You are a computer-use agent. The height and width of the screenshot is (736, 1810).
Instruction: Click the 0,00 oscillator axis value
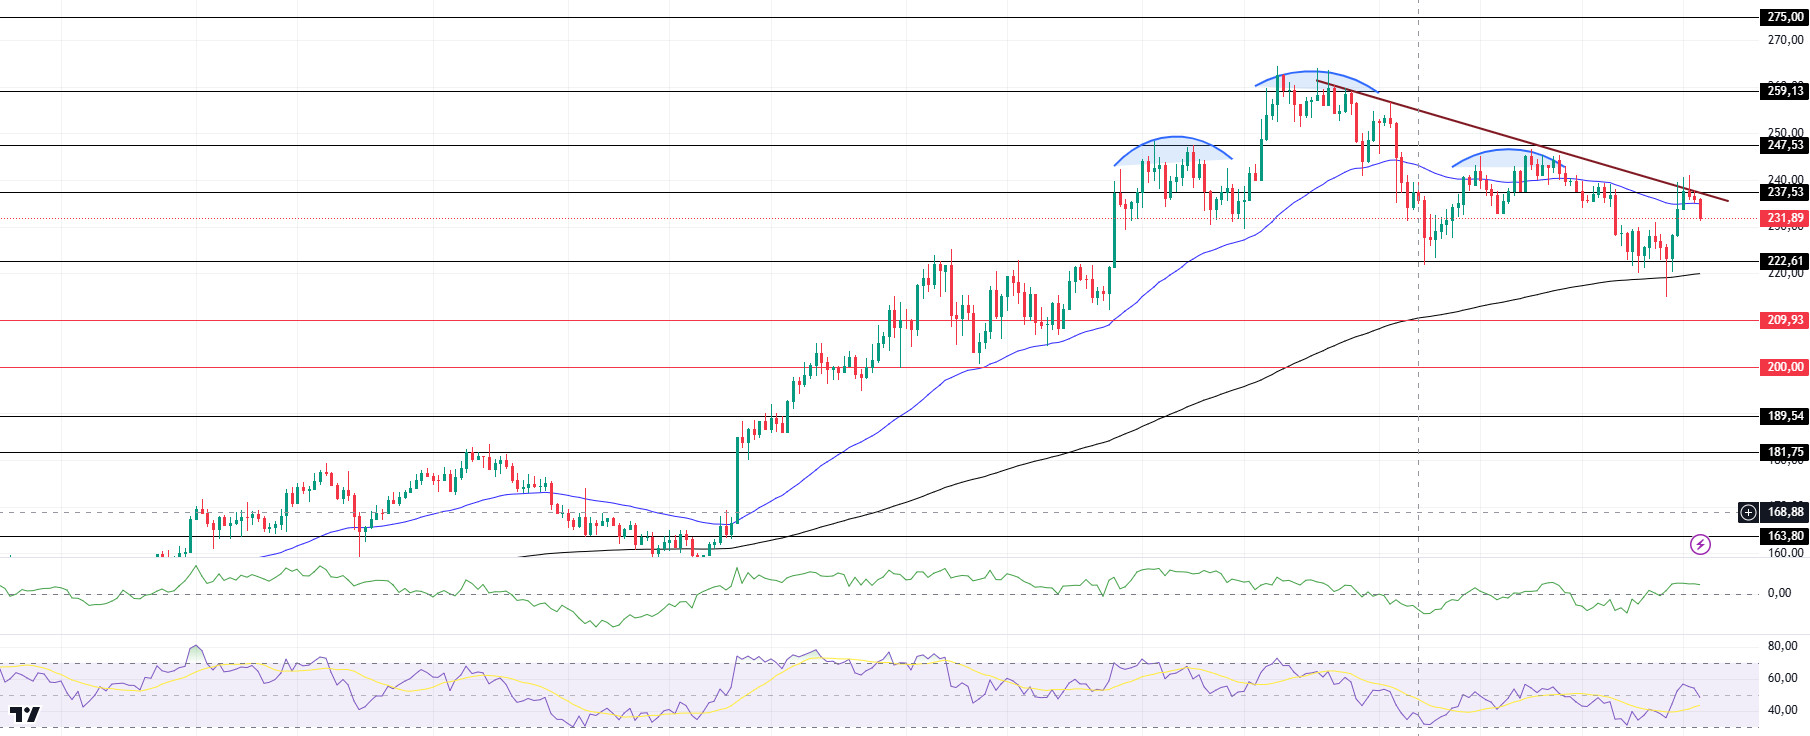click(x=1779, y=593)
